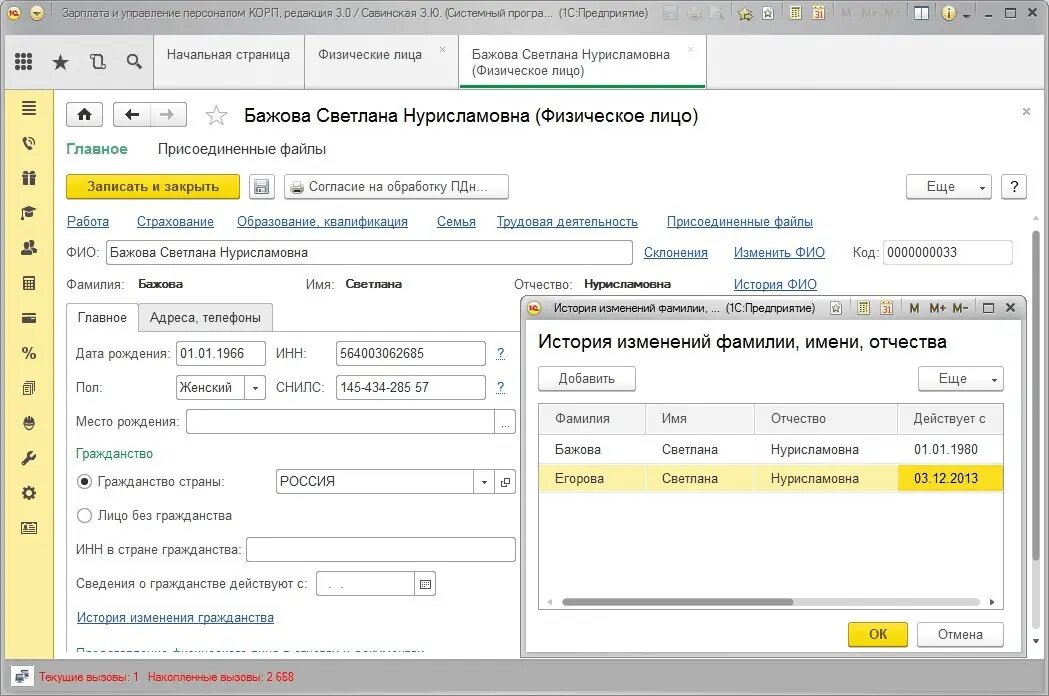Open the Семья link
The width and height of the screenshot is (1049, 696).
[x=456, y=222]
